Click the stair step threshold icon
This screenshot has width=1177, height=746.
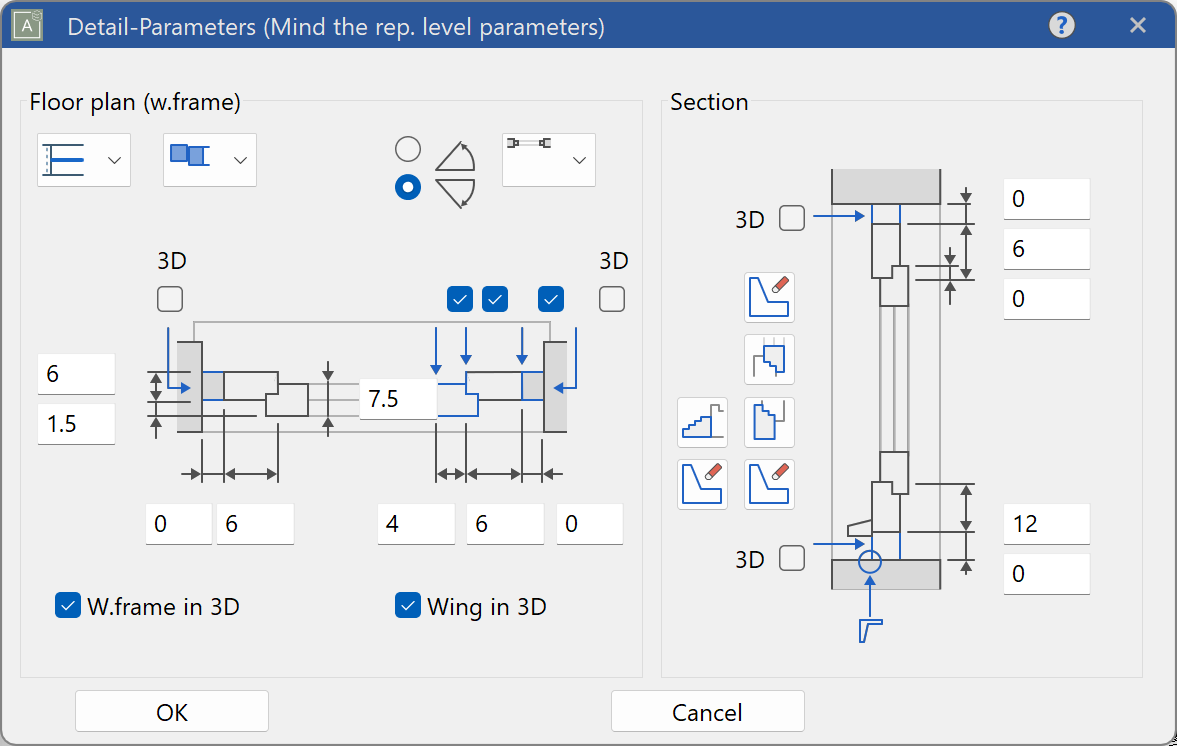click(x=703, y=422)
